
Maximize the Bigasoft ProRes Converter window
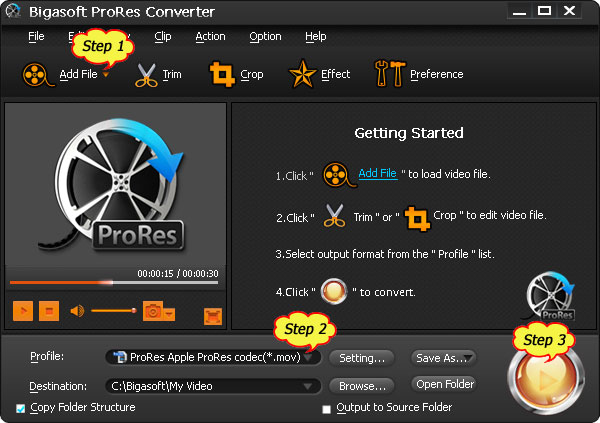(544, 11)
